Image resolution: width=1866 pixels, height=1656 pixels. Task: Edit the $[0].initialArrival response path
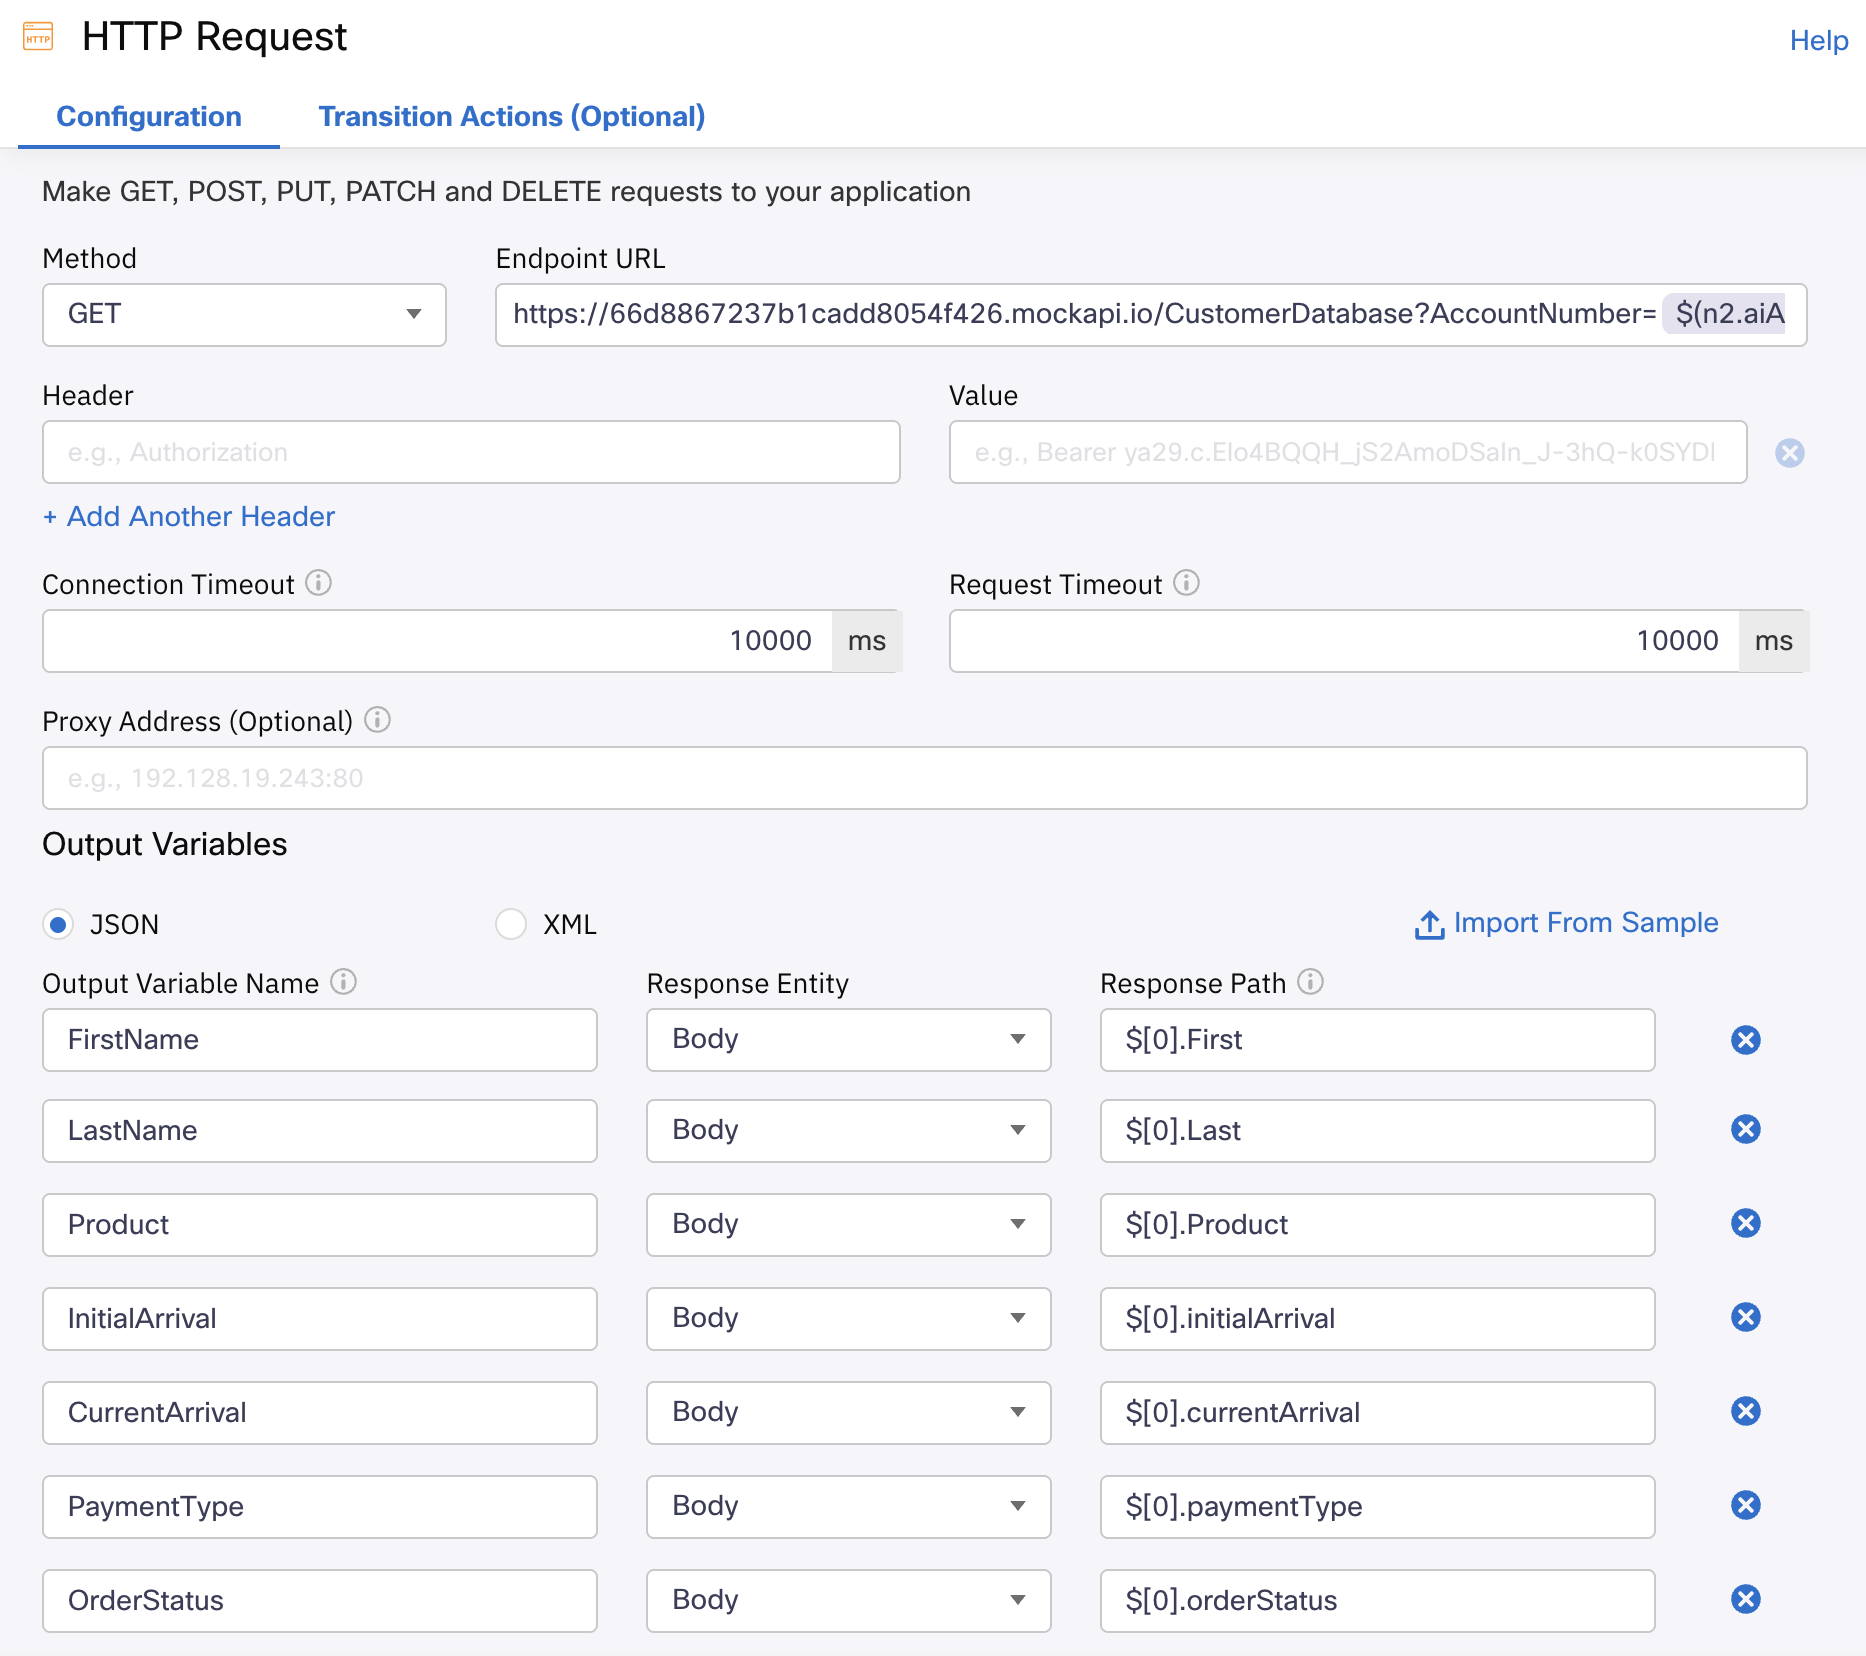coord(1378,1319)
